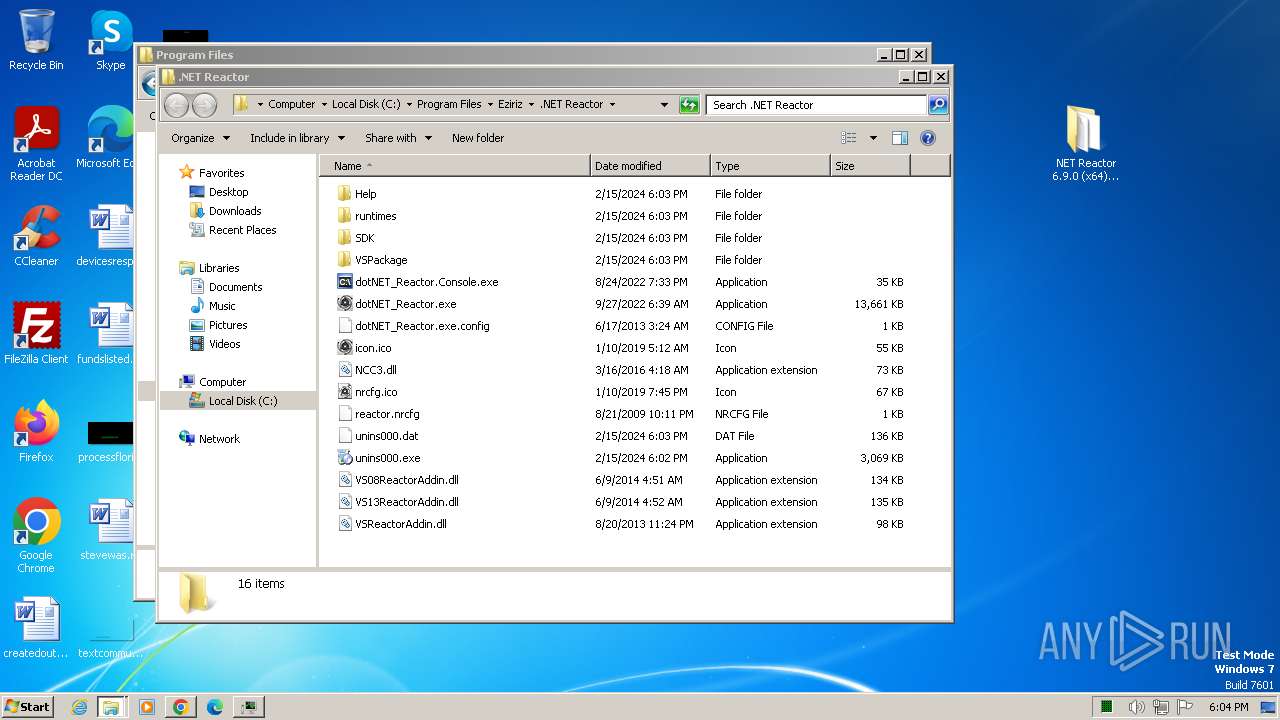Click Eziriz in address breadcrumb
1280x720 pixels.
[510, 105]
